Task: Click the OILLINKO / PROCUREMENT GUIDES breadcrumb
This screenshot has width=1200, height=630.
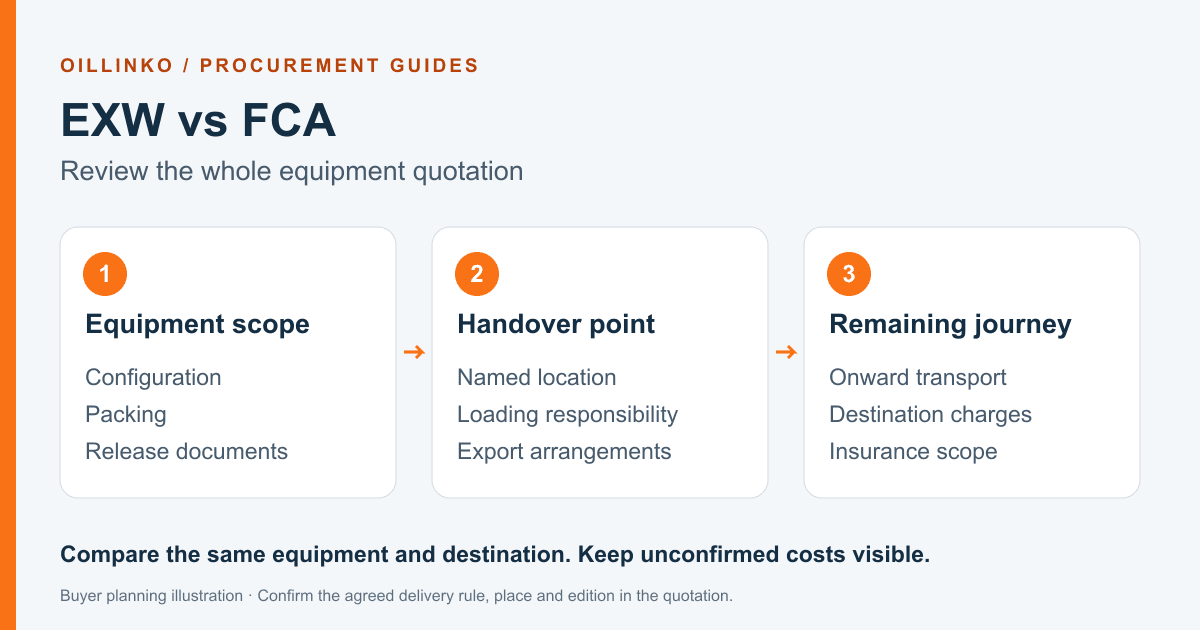Action: pyautogui.click(x=269, y=66)
